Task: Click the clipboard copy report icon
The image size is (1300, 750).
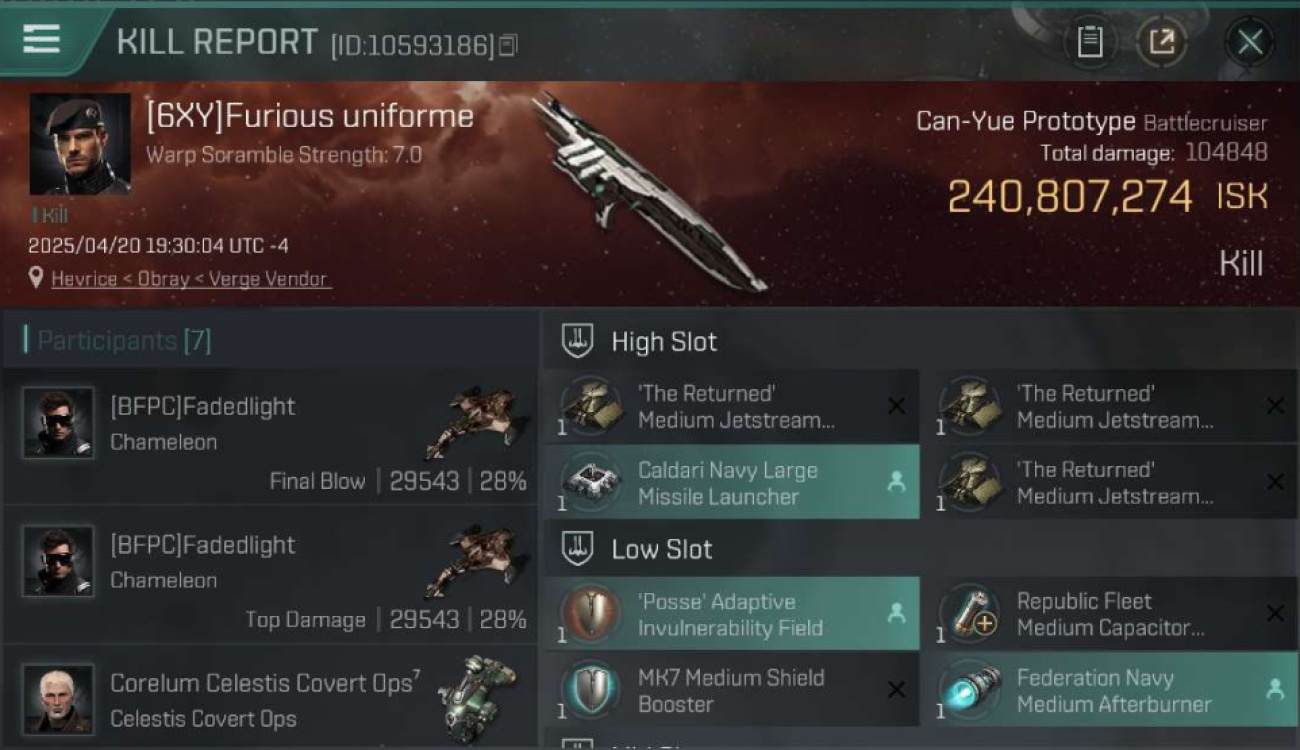Action: pos(1090,42)
